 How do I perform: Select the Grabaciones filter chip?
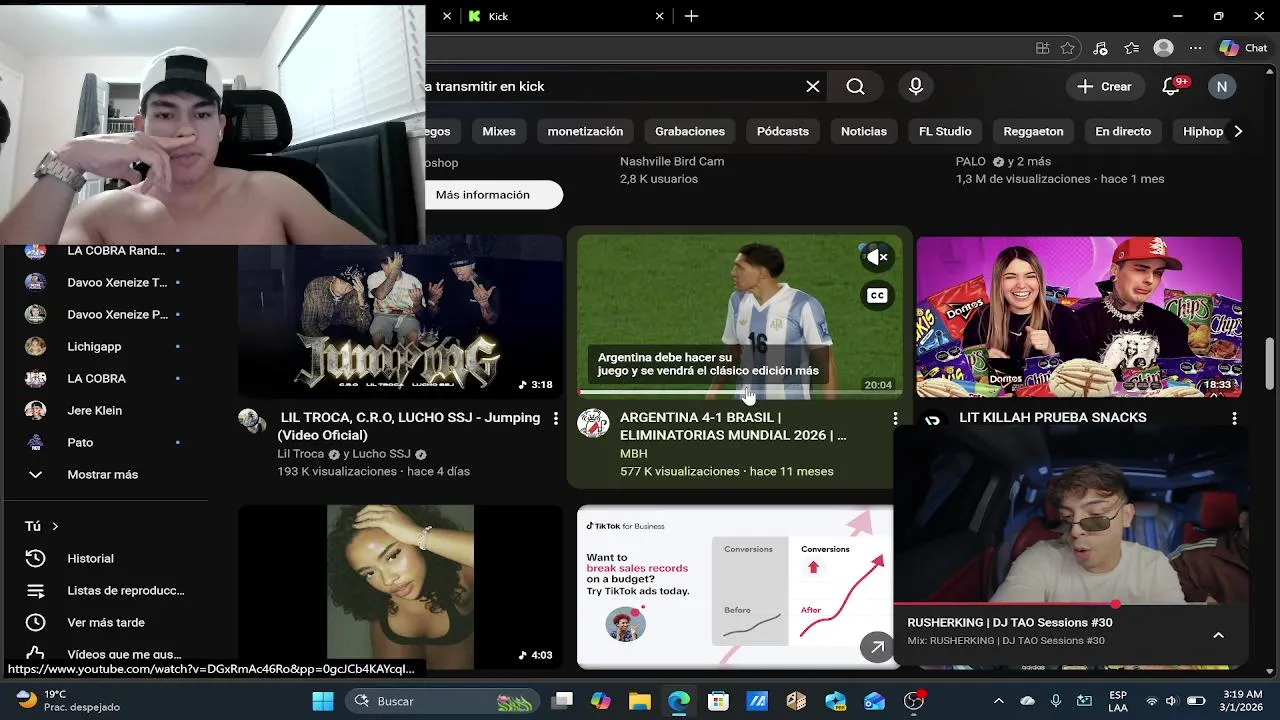click(690, 131)
